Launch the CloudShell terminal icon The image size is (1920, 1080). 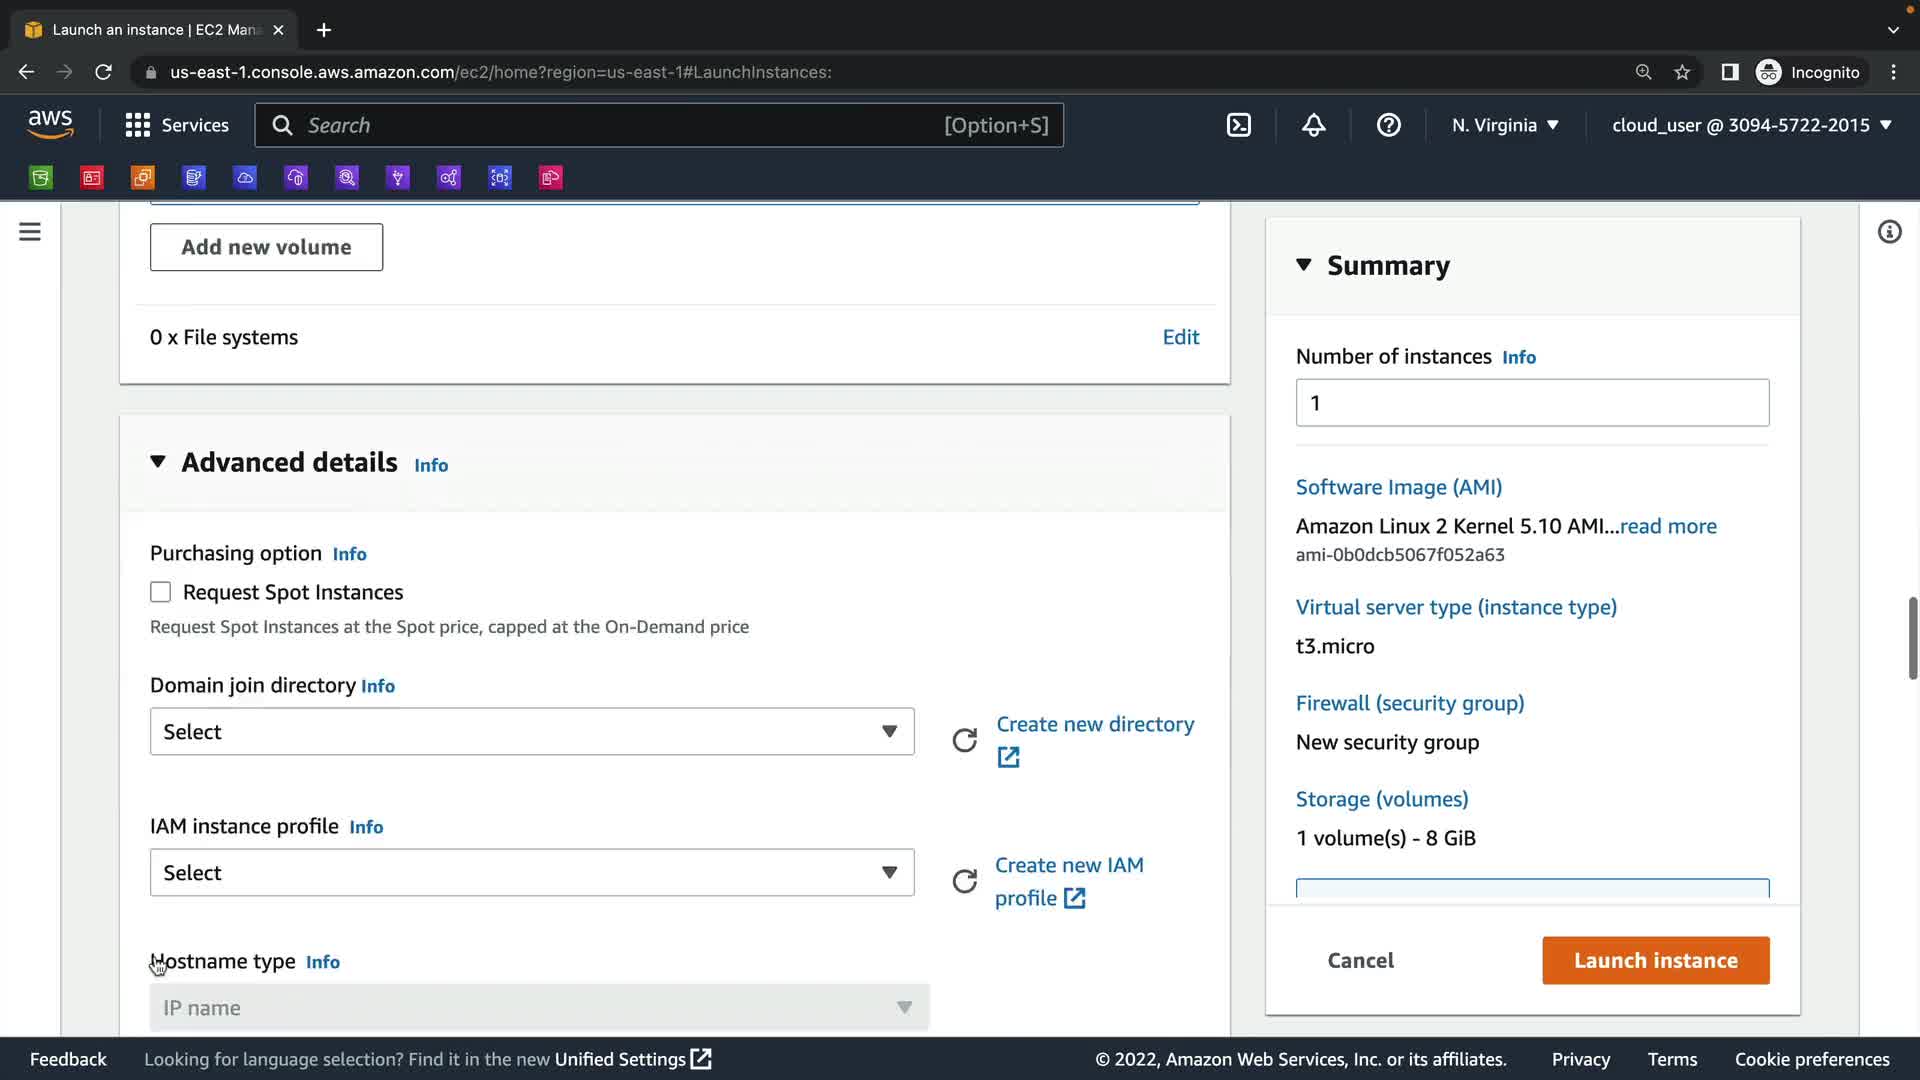click(x=1238, y=125)
